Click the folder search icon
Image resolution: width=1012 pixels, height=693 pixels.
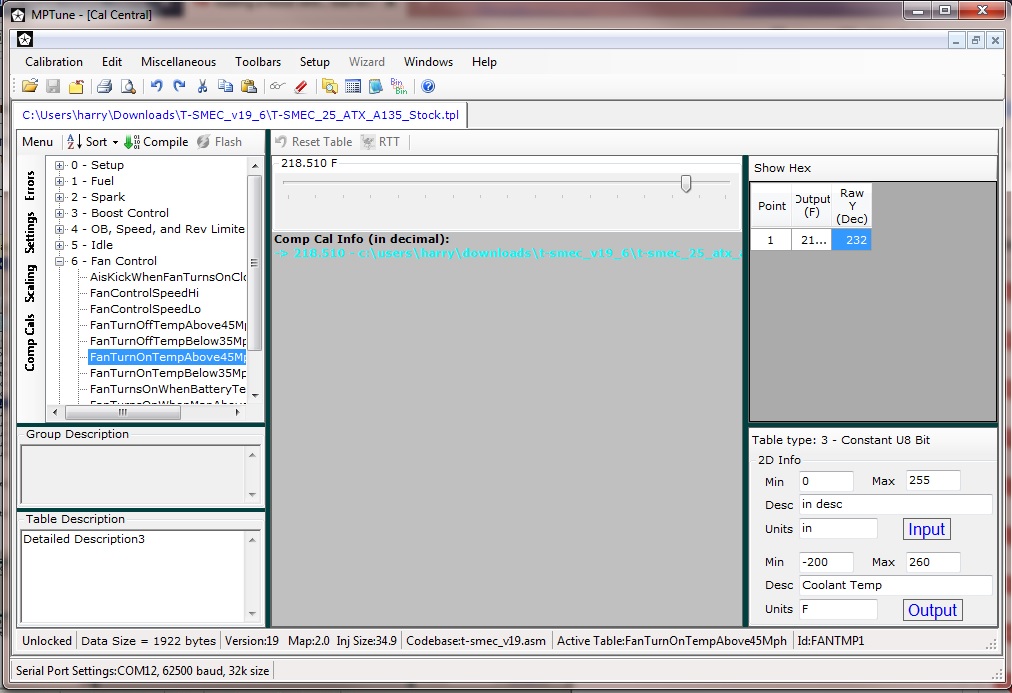[x=330, y=86]
